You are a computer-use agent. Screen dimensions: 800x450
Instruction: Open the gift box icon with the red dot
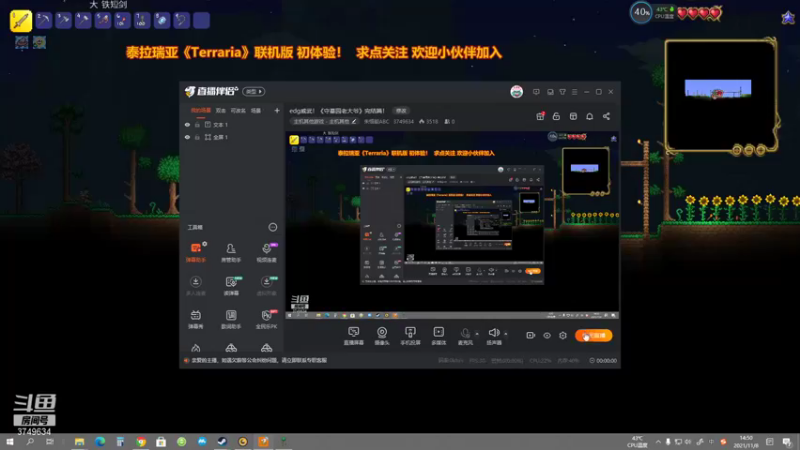(540, 116)
